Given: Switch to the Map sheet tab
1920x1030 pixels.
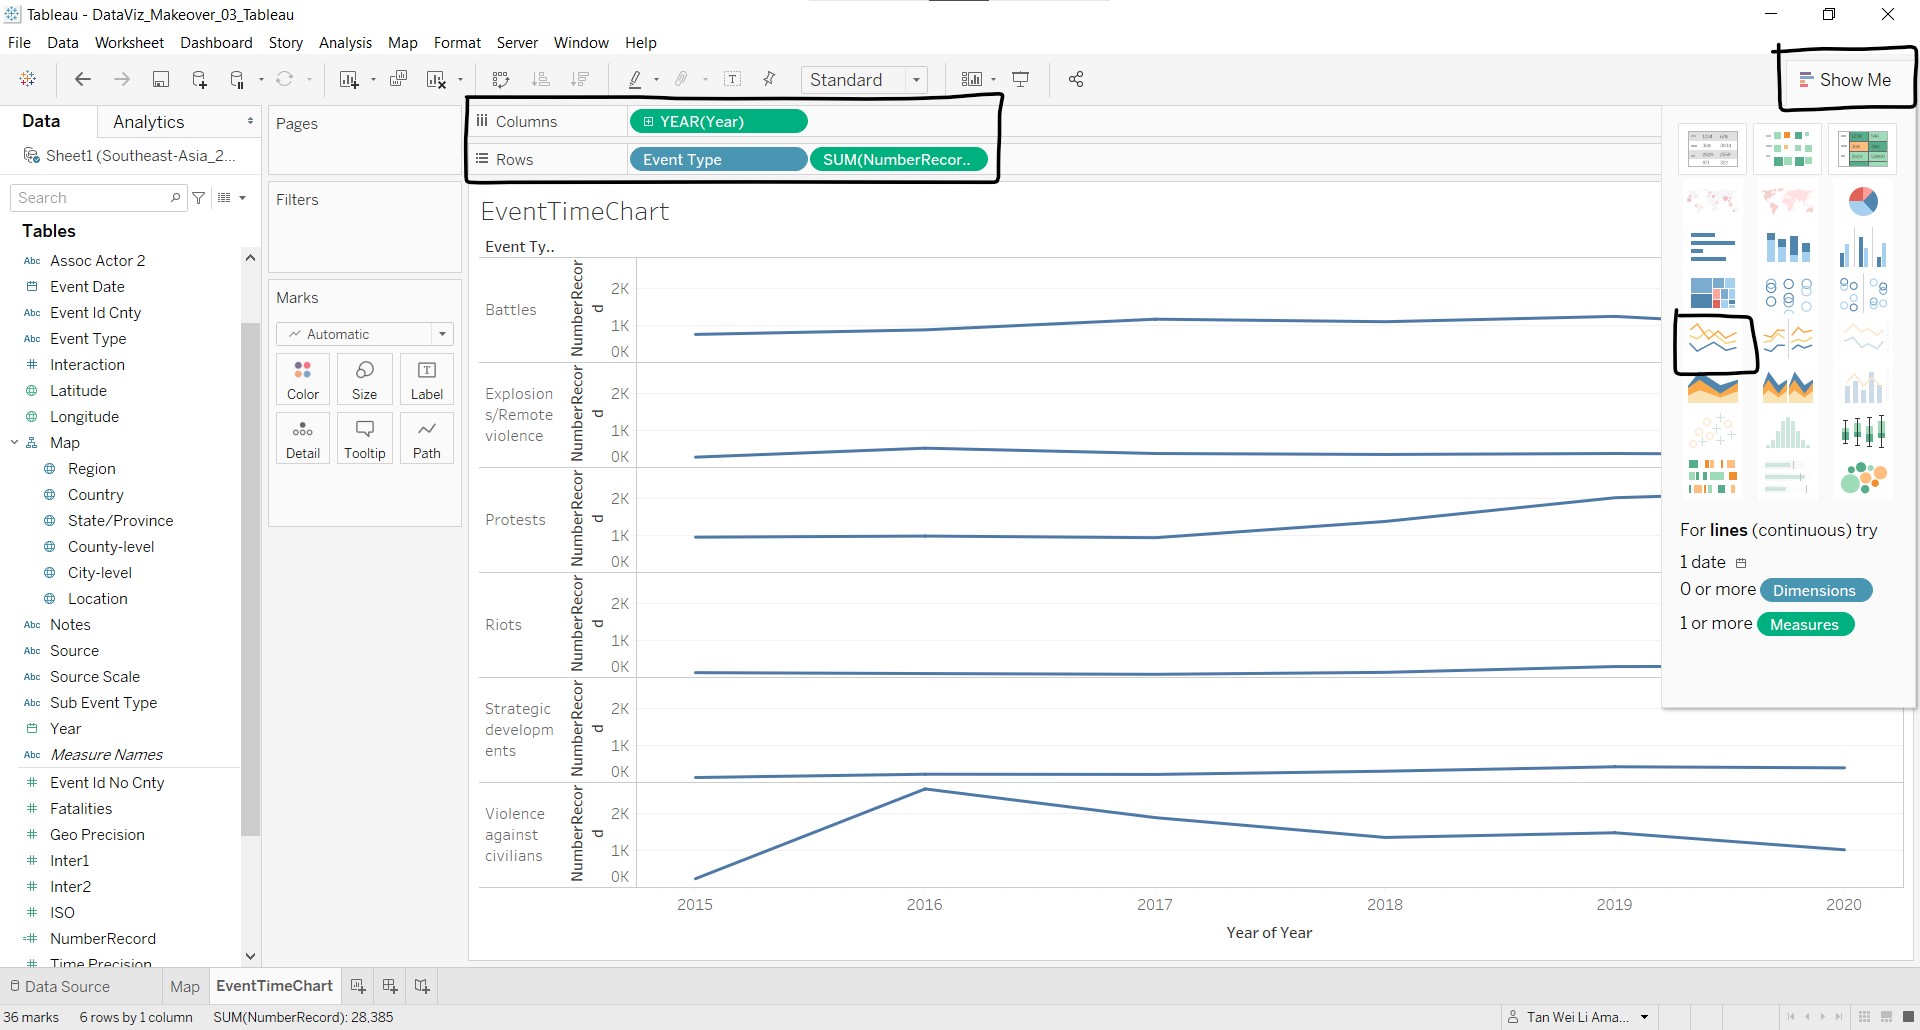Looking at the screenshot, I should click(x=185, y=986).
